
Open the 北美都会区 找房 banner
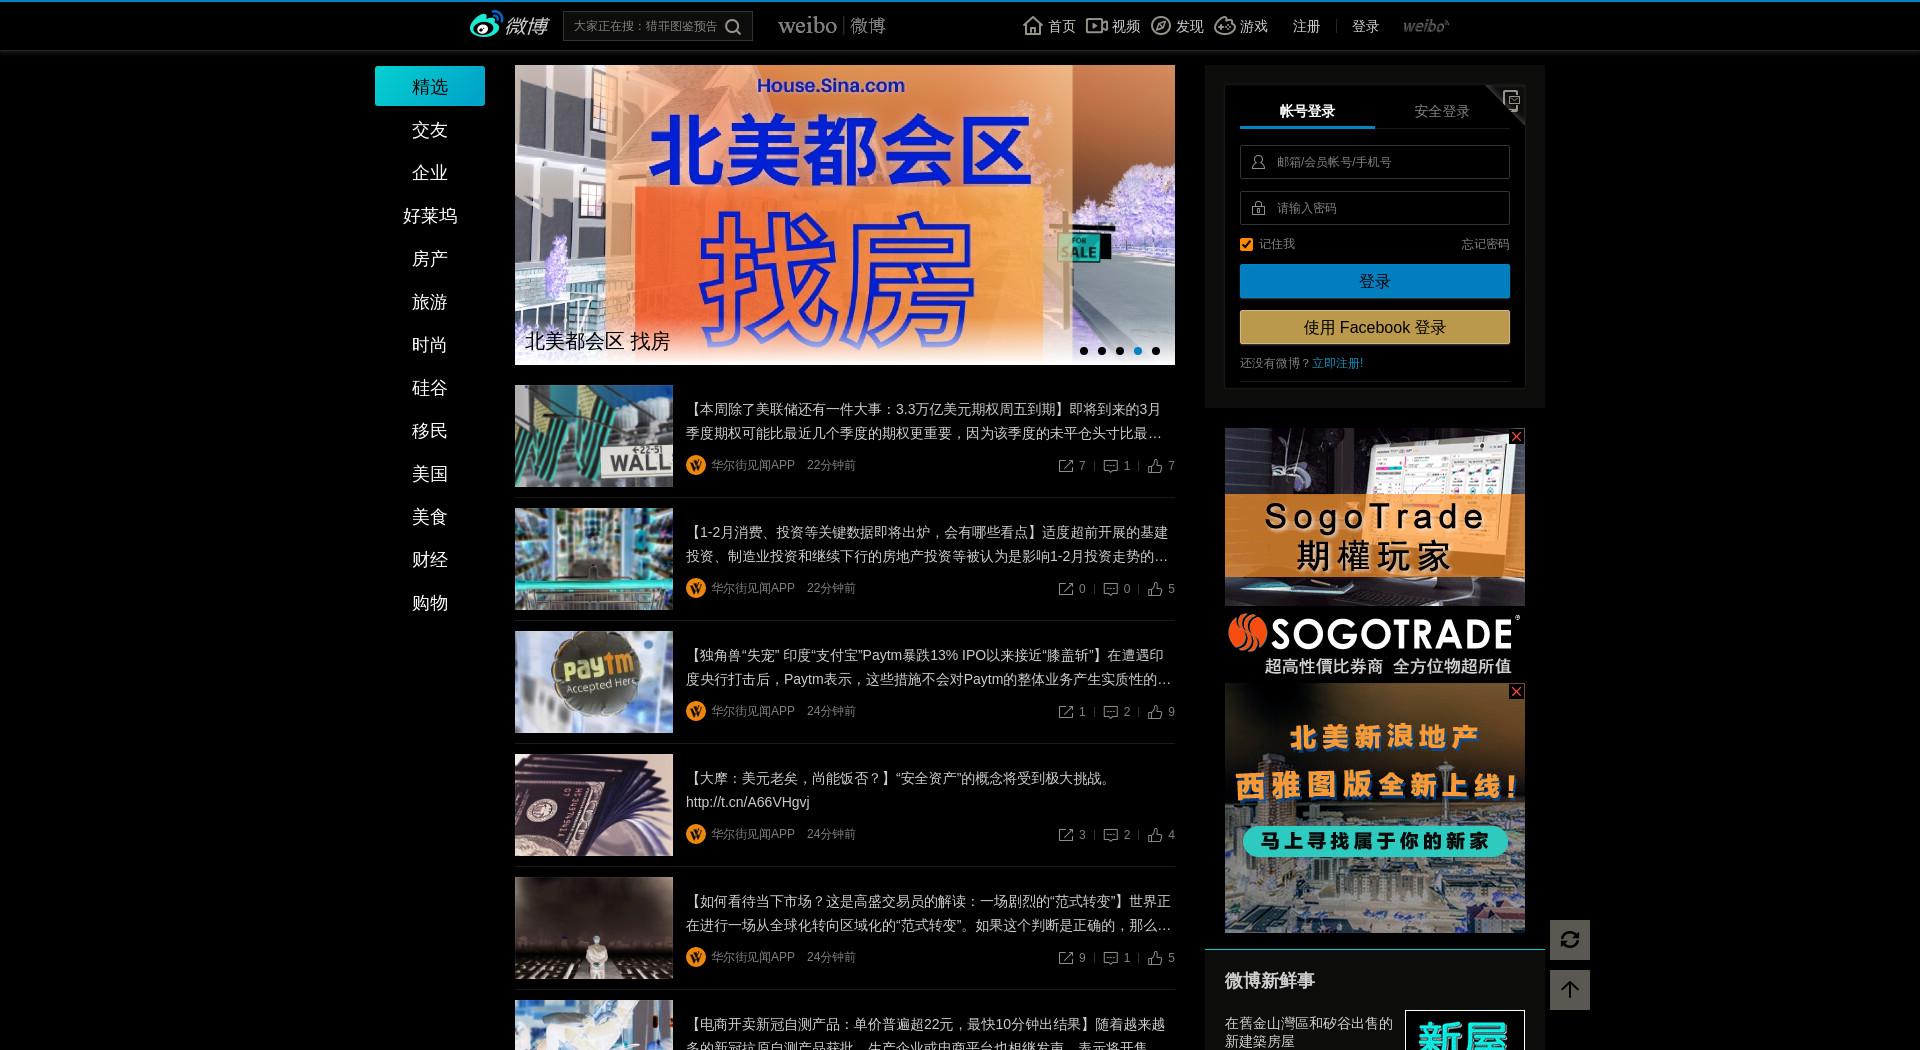click(845, 215)
